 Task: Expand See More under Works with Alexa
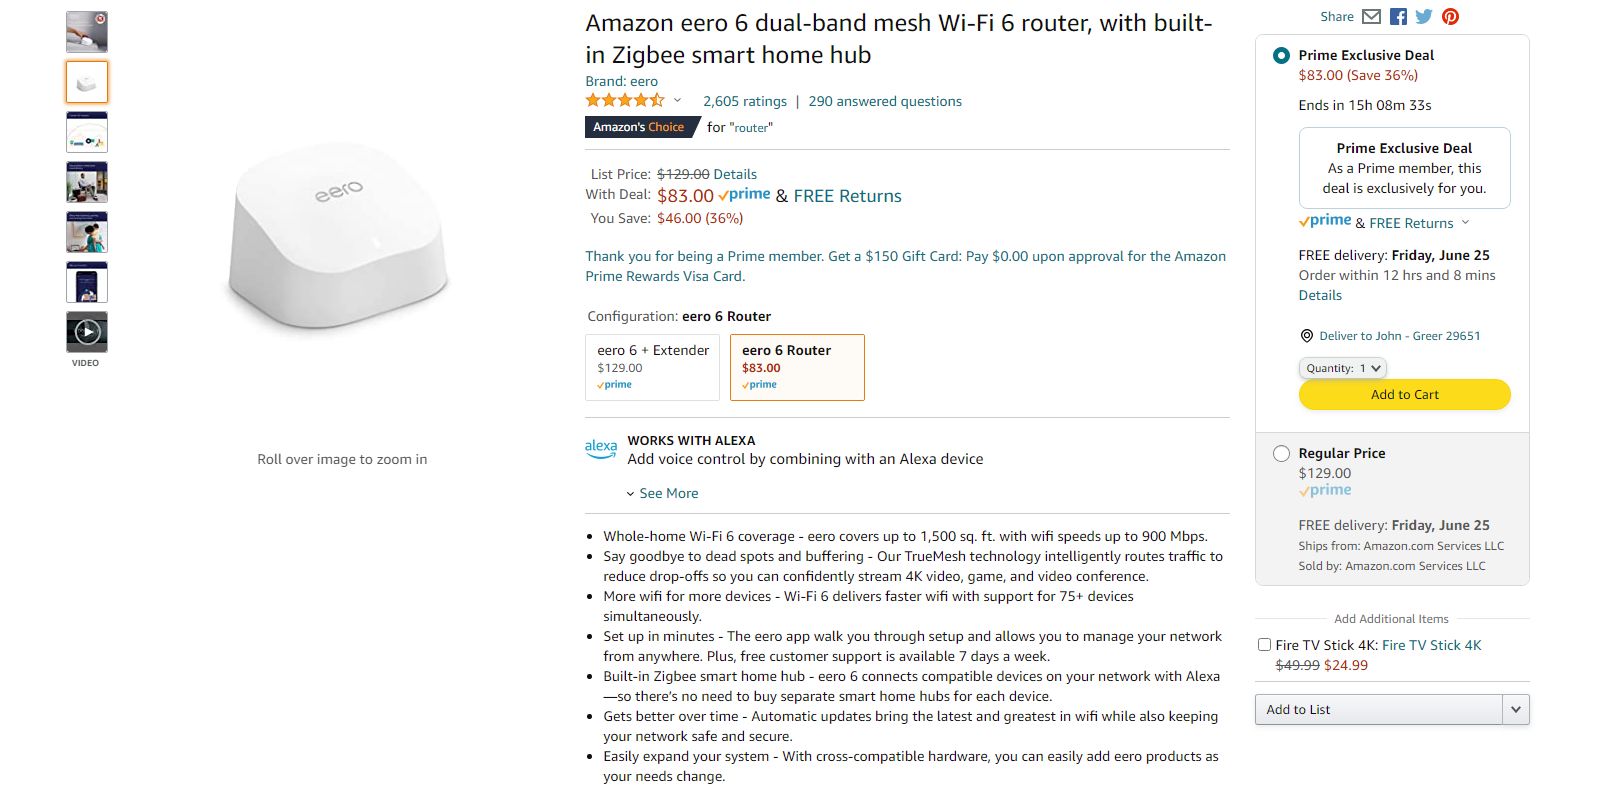click(x=662, y=493)
